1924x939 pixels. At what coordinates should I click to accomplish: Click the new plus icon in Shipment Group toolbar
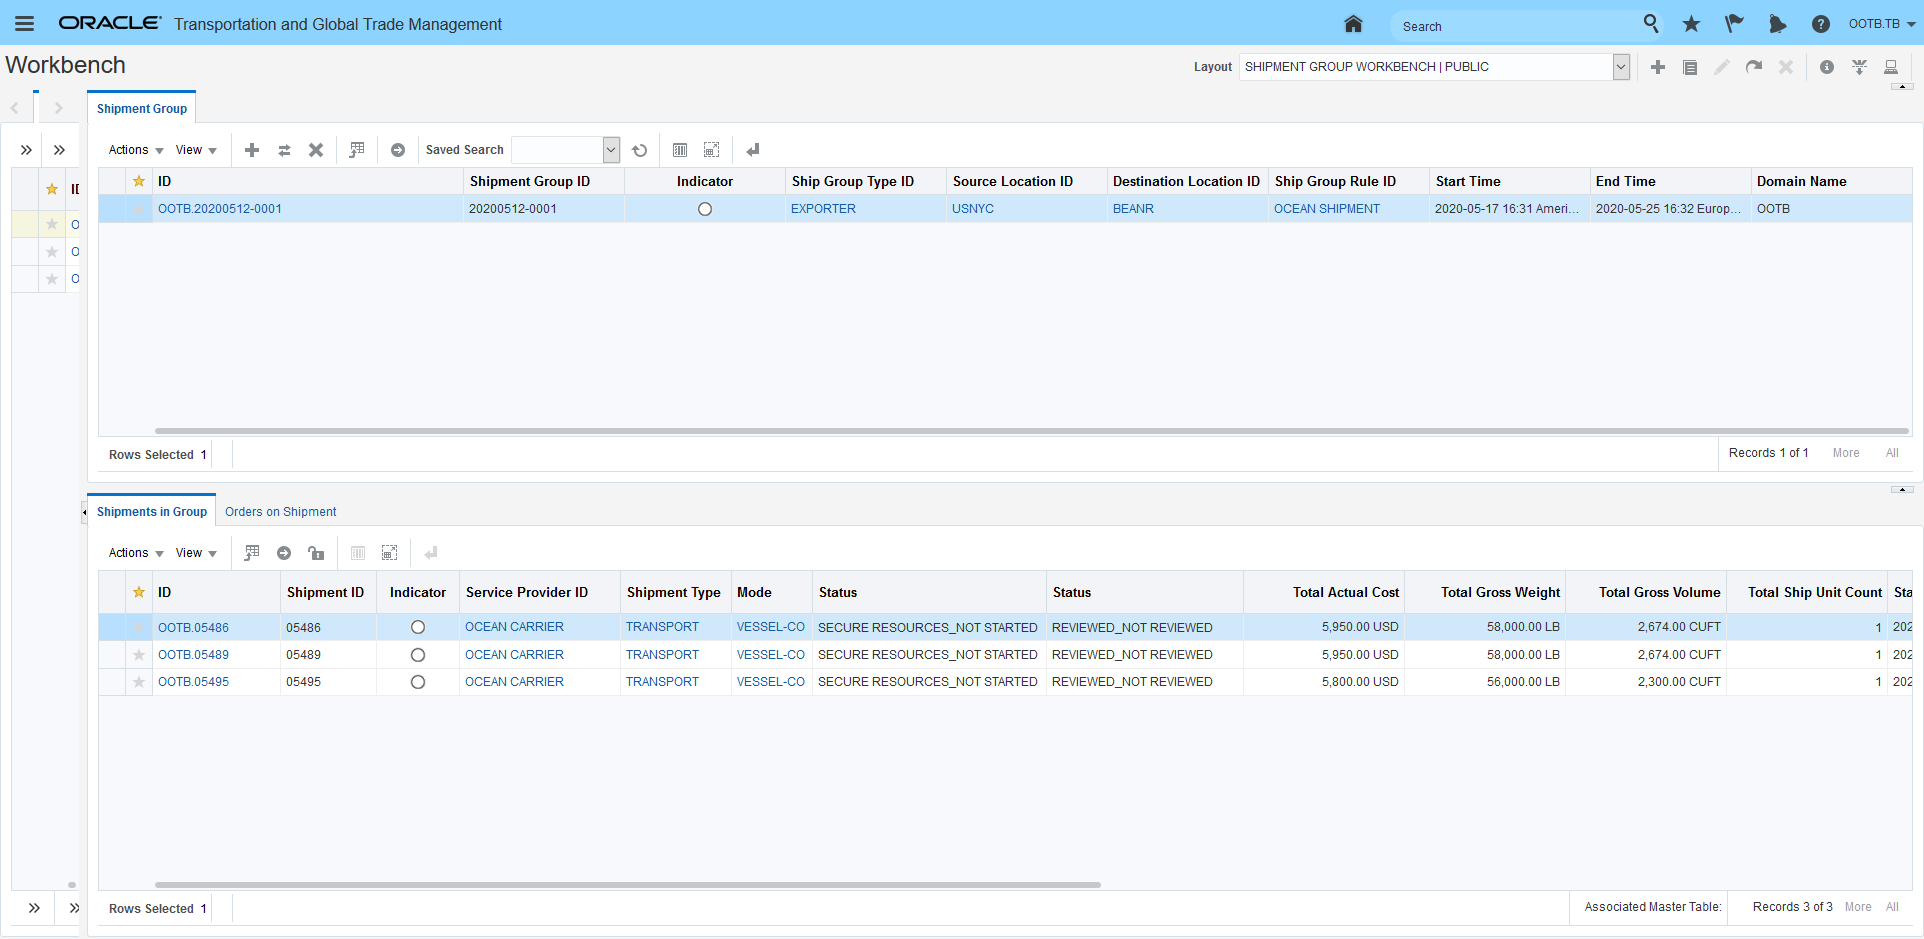[x=252, y=150]
